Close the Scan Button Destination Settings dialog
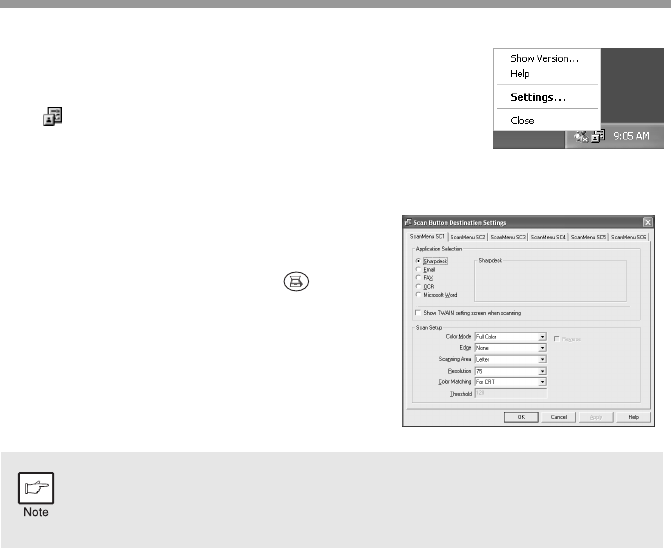The width and height of the screenshot is (671, 548). (x=647, y=222)
